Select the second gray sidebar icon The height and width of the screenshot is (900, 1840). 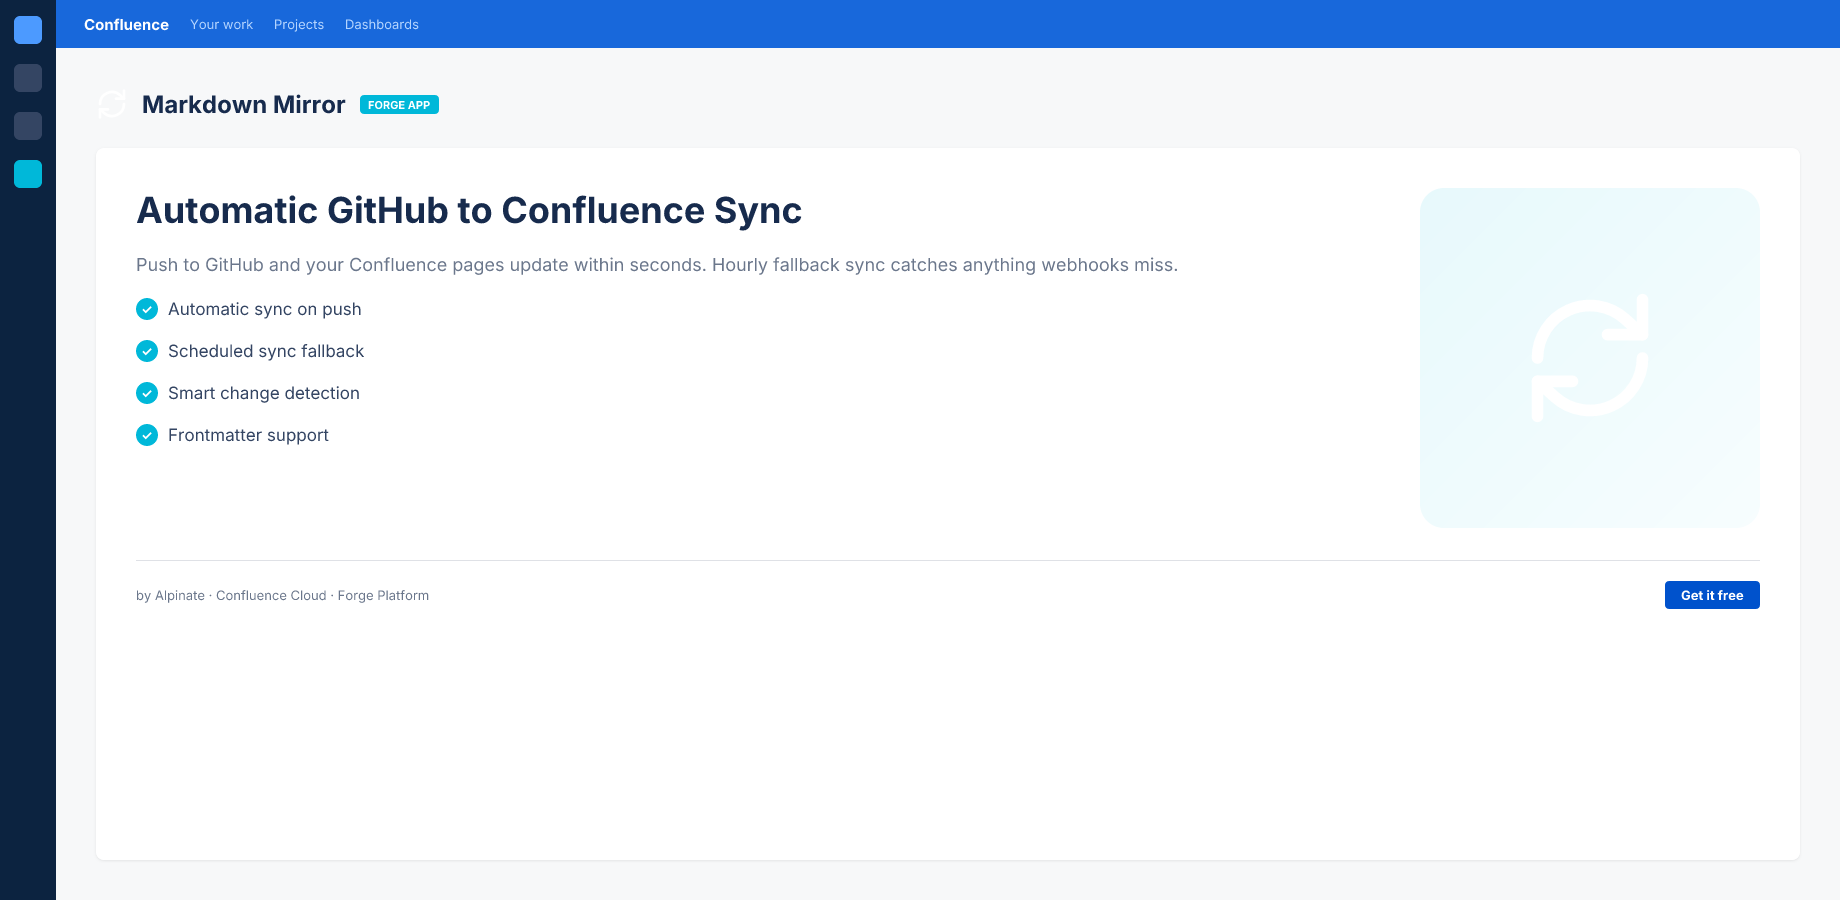click(28, 78)
